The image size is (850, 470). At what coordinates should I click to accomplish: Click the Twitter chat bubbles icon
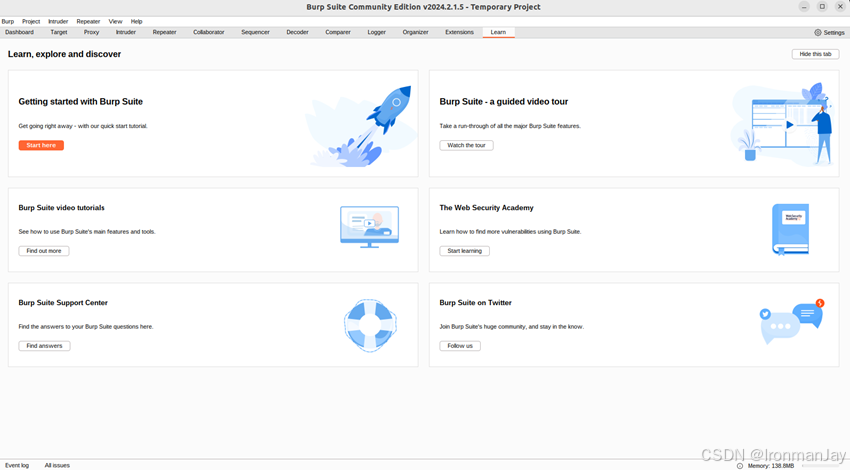[792, 321]
